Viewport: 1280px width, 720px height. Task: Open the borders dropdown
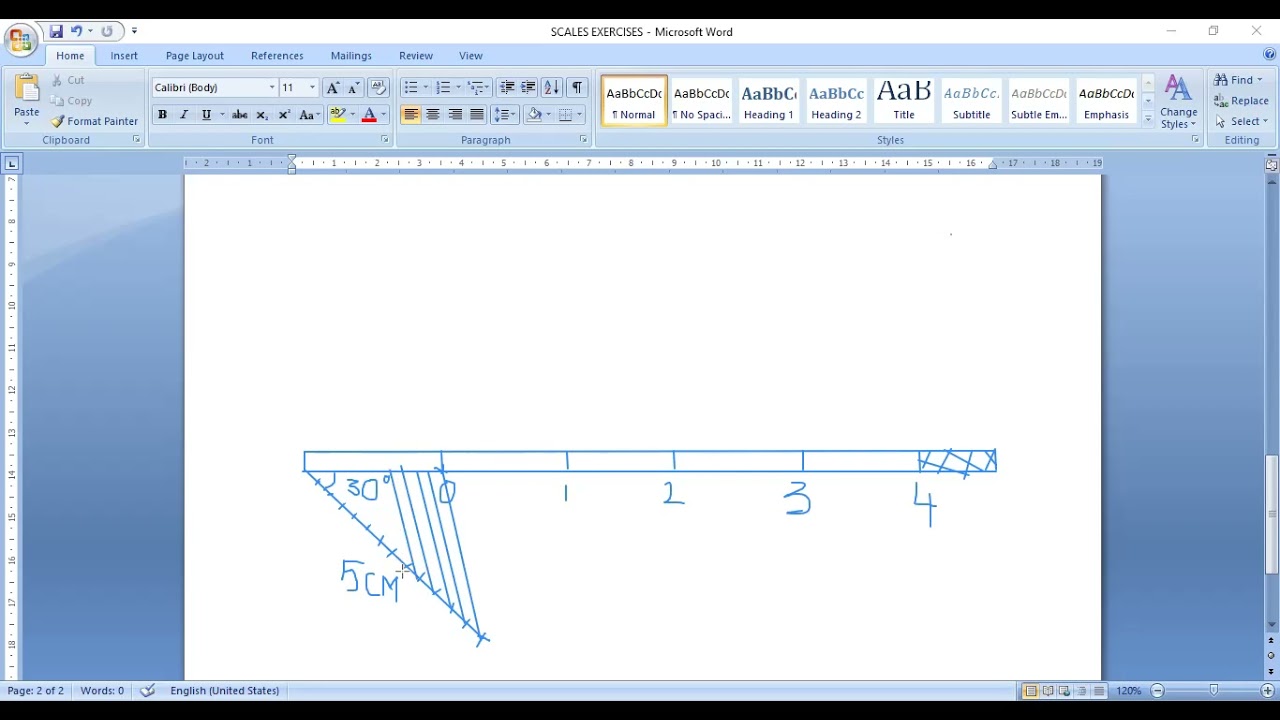pyautogui.click(x=579, y=115)
